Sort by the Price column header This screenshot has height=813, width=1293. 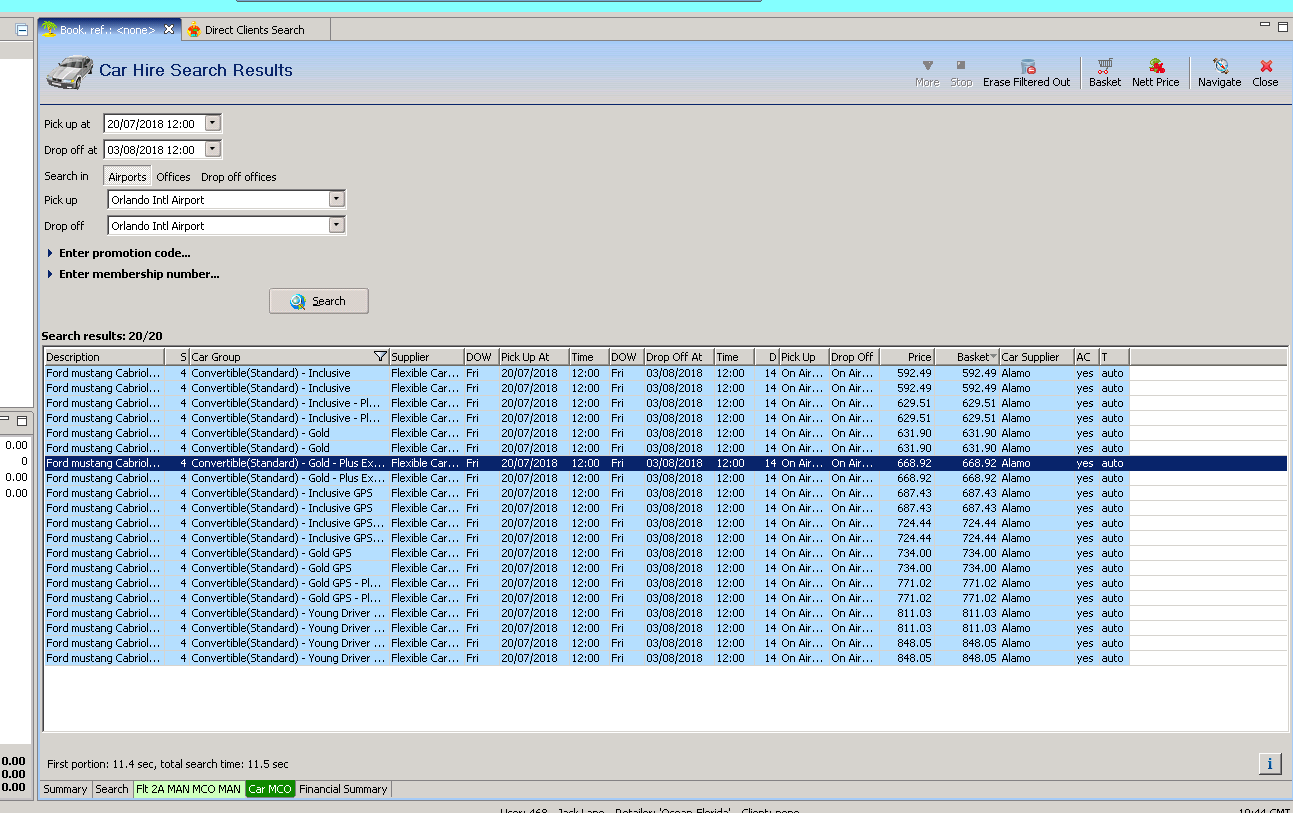pos(907,357)
